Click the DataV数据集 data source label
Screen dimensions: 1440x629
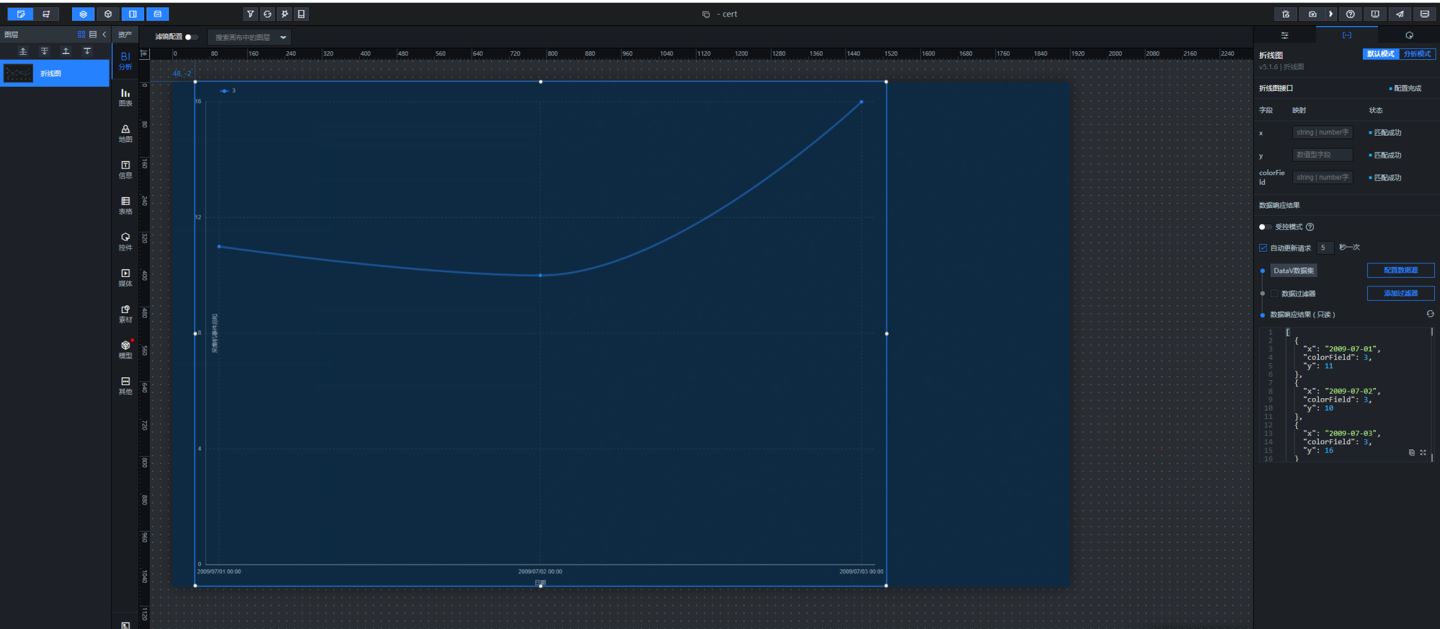click(x=1294, y=270)
